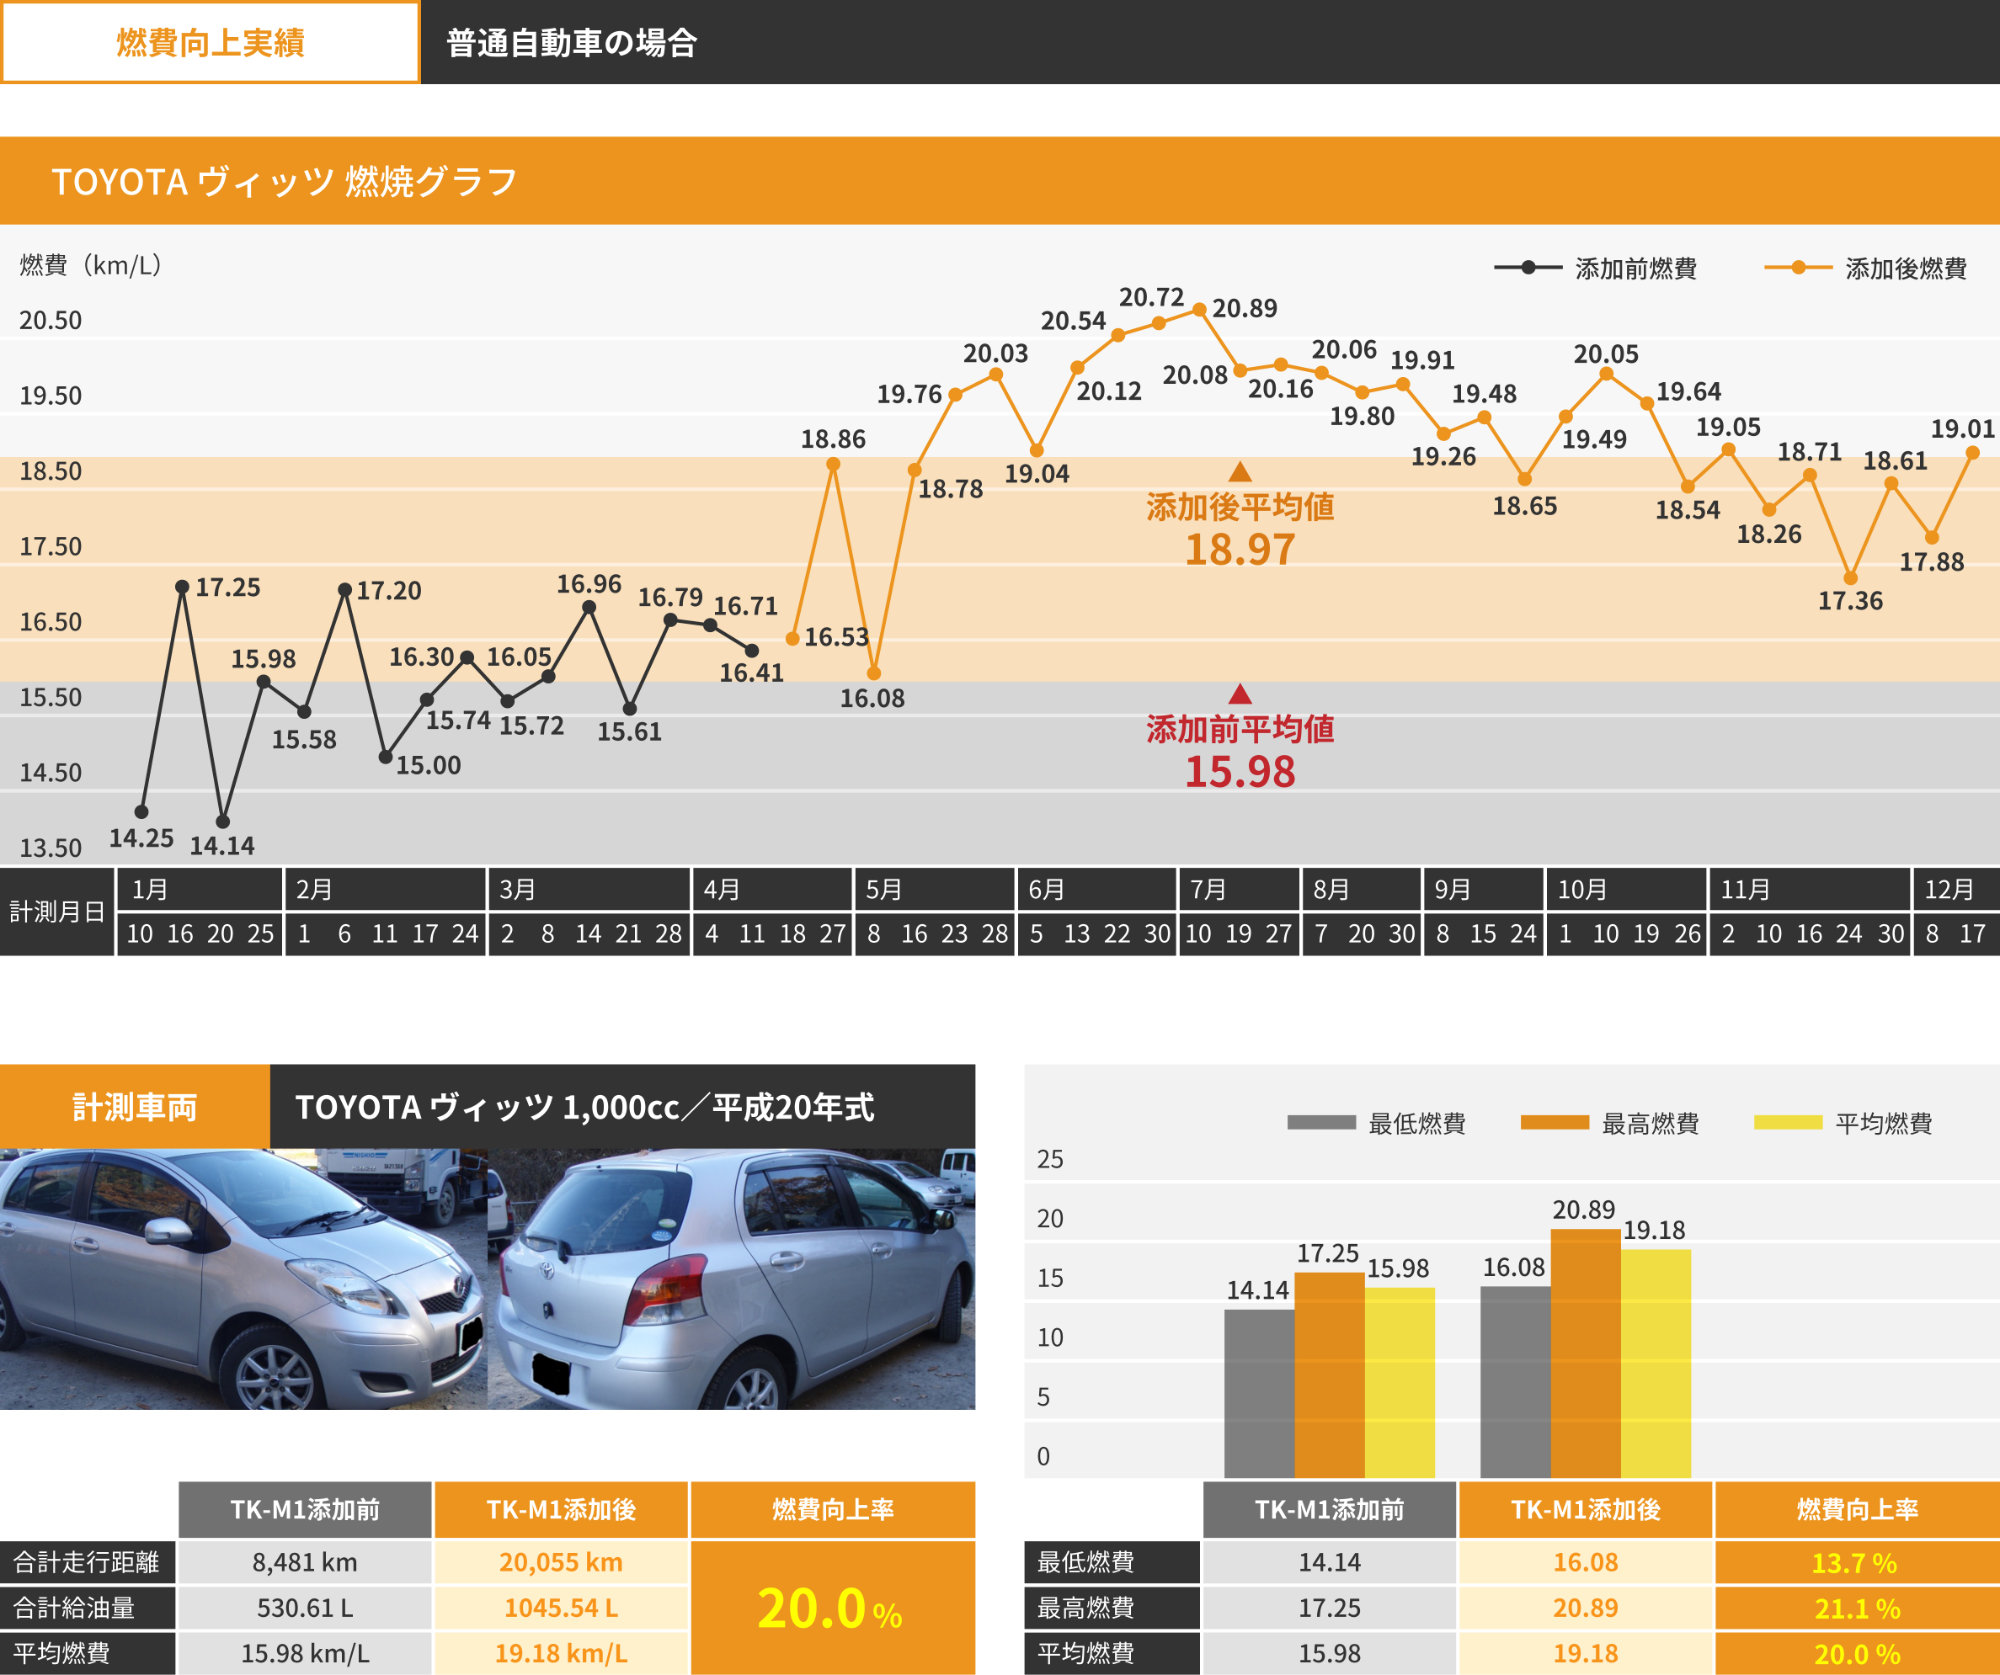
Task: Click the 20,055 km table cell
Action: pyautogui.click(x=561, y=1562)
